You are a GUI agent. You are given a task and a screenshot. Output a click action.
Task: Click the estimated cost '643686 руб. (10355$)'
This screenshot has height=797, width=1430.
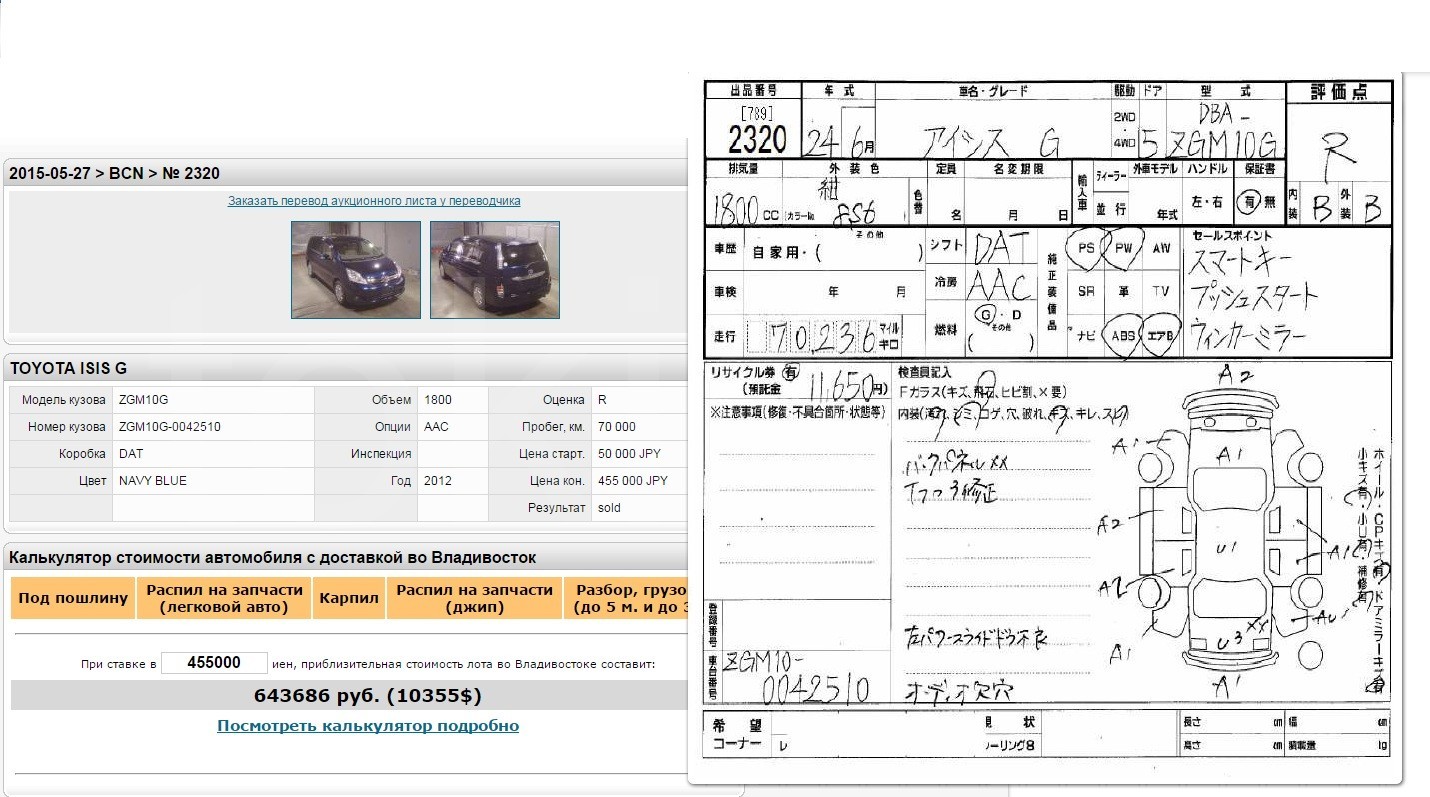(368, 695)
